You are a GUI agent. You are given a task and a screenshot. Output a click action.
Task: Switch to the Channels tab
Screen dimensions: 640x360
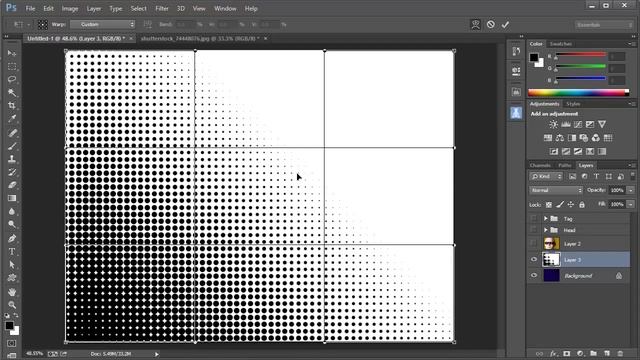point(540,165)
